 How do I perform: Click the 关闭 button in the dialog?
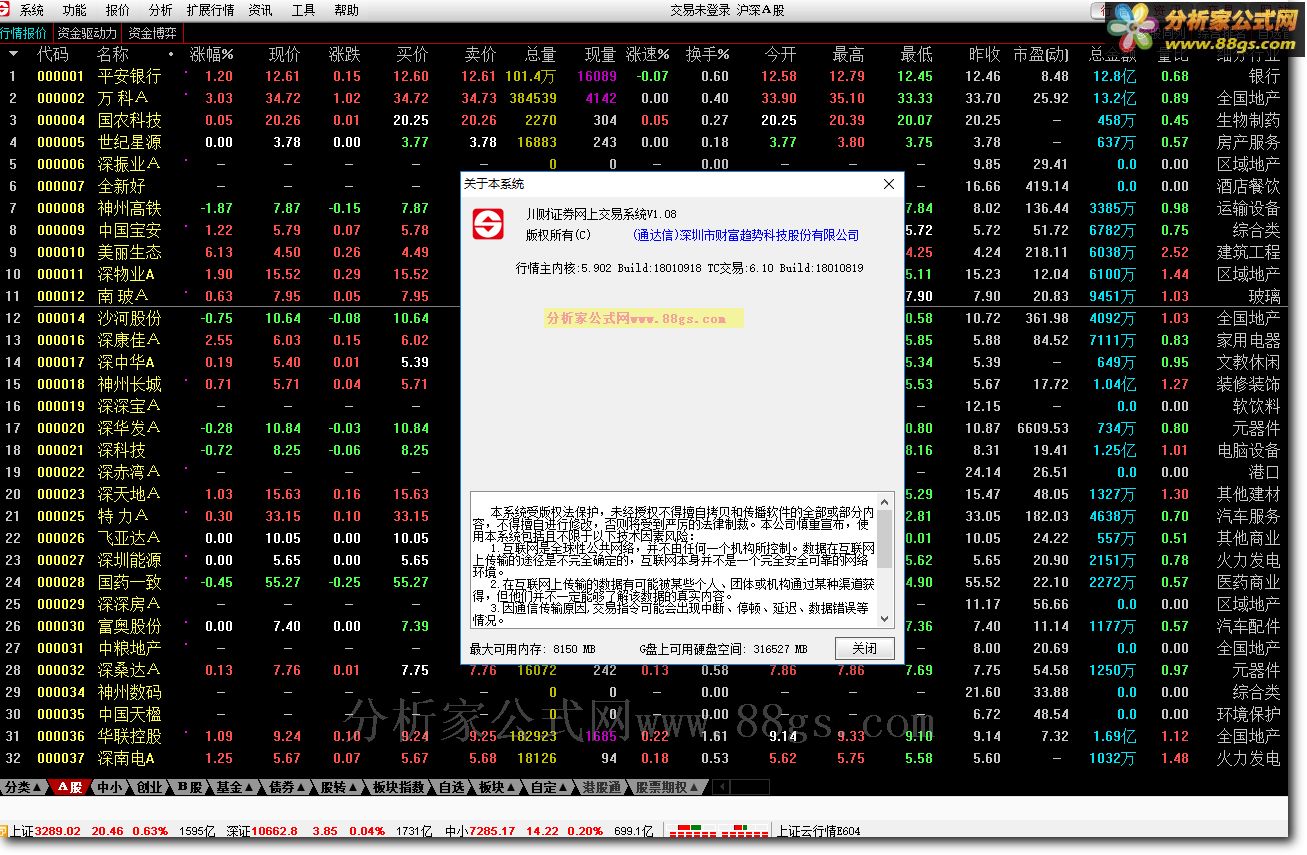865,648
